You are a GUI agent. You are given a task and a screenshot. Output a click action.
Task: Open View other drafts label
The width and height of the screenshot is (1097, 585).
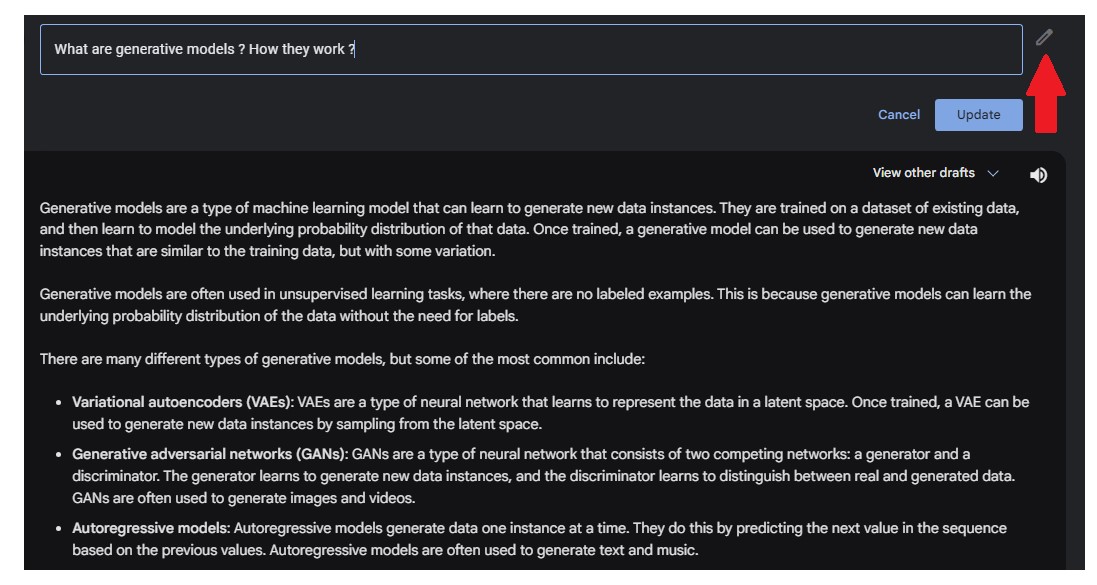(x=923, y=173)
